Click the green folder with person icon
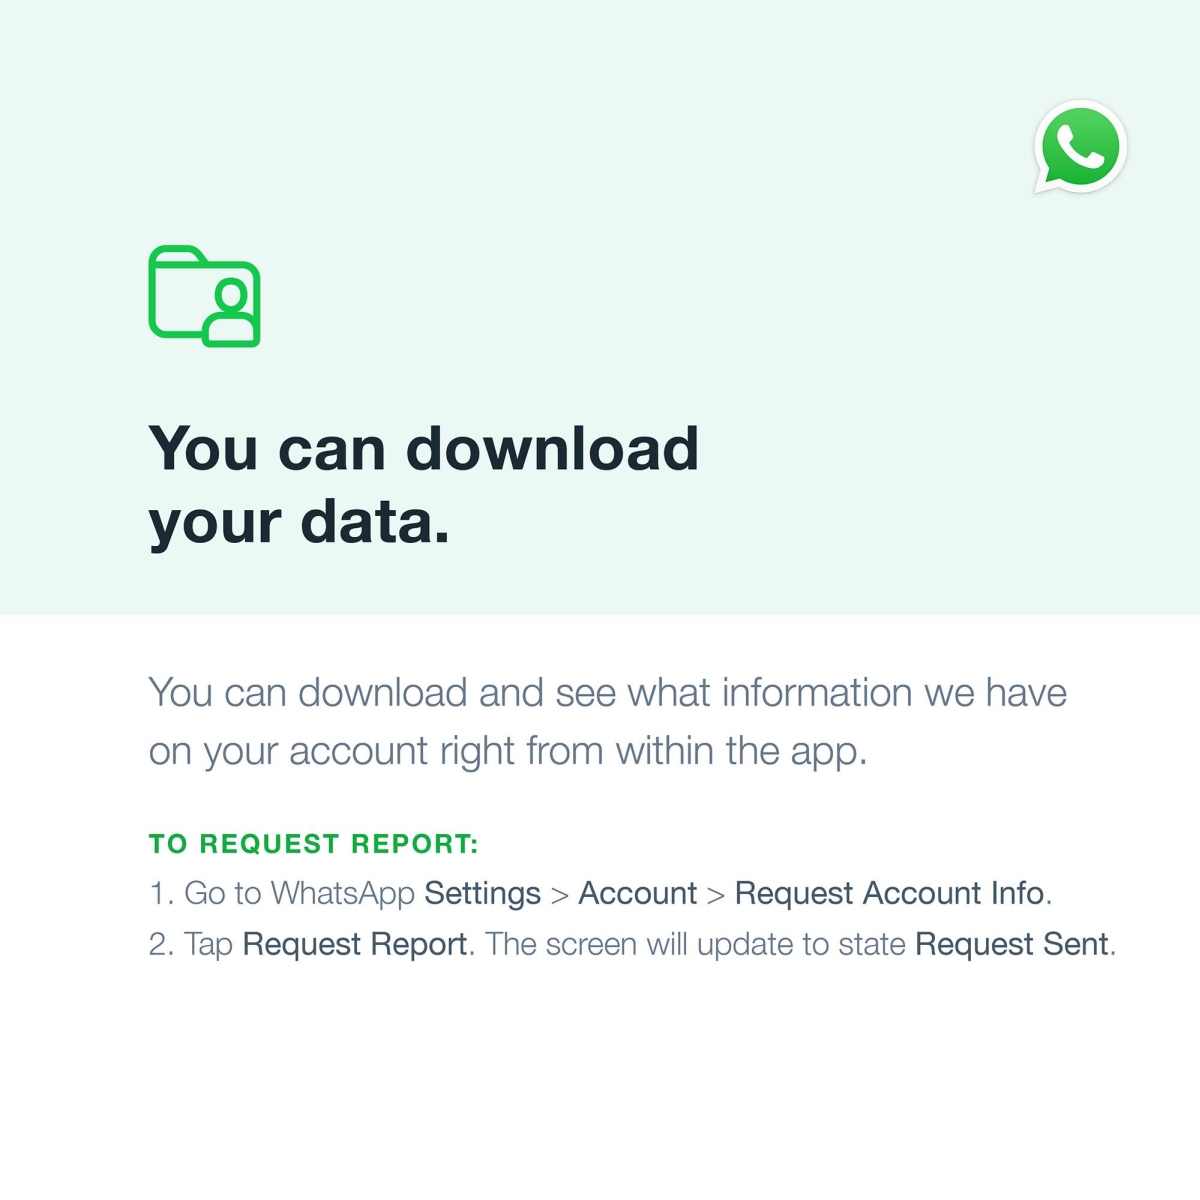Viewport: 1200px width, 1200px height. click(205, 297)
